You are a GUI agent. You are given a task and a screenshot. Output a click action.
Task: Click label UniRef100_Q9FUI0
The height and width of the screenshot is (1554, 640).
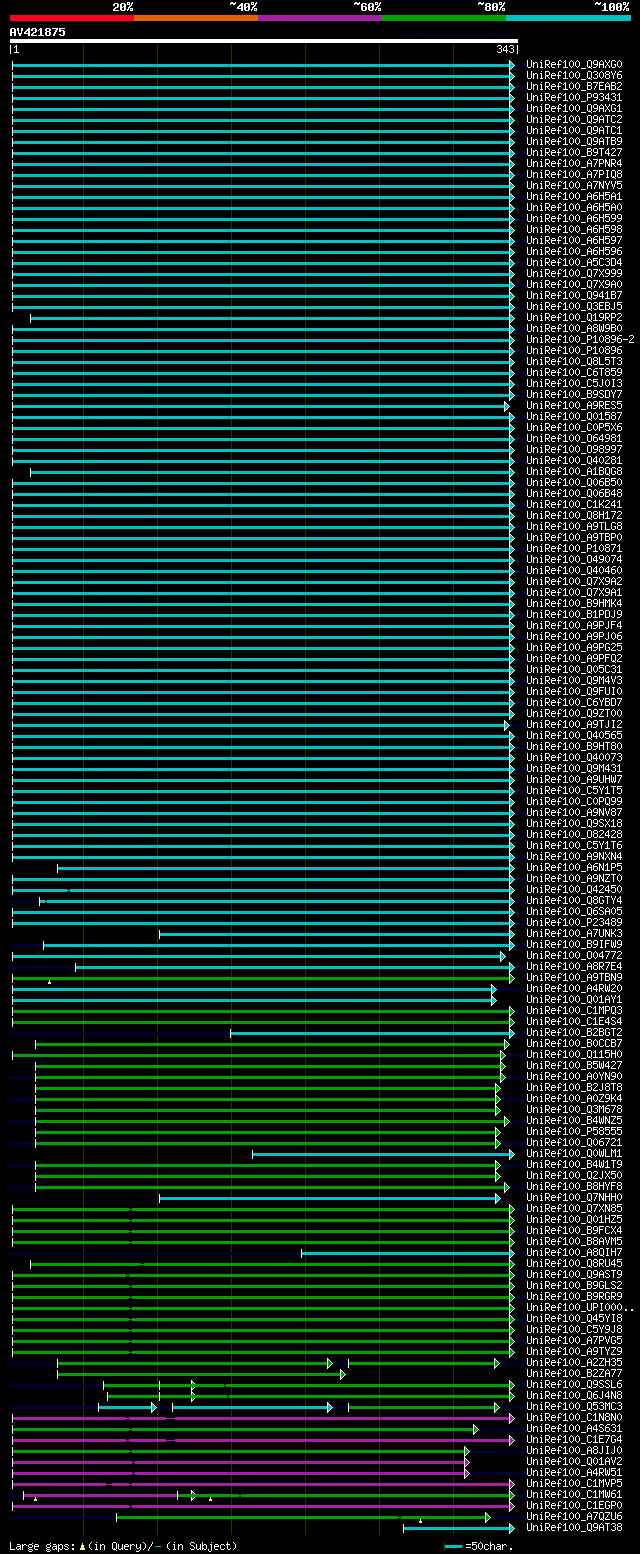pyautogui.click(x=574, y=692)
